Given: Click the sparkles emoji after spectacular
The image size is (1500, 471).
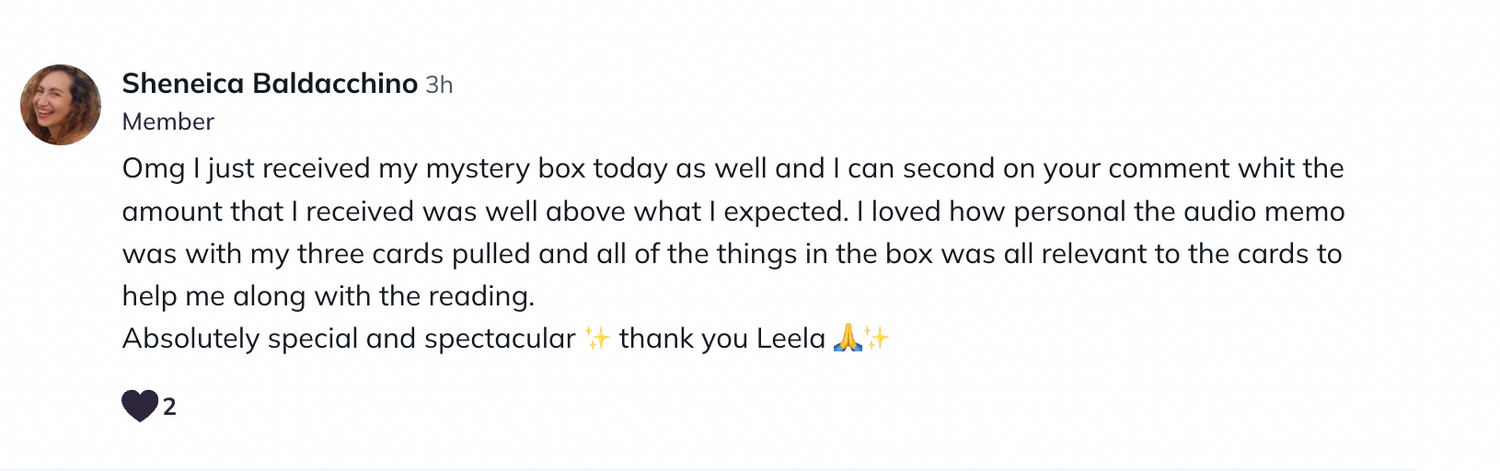Looking at the screenshot, I should (x=597, y=339).
